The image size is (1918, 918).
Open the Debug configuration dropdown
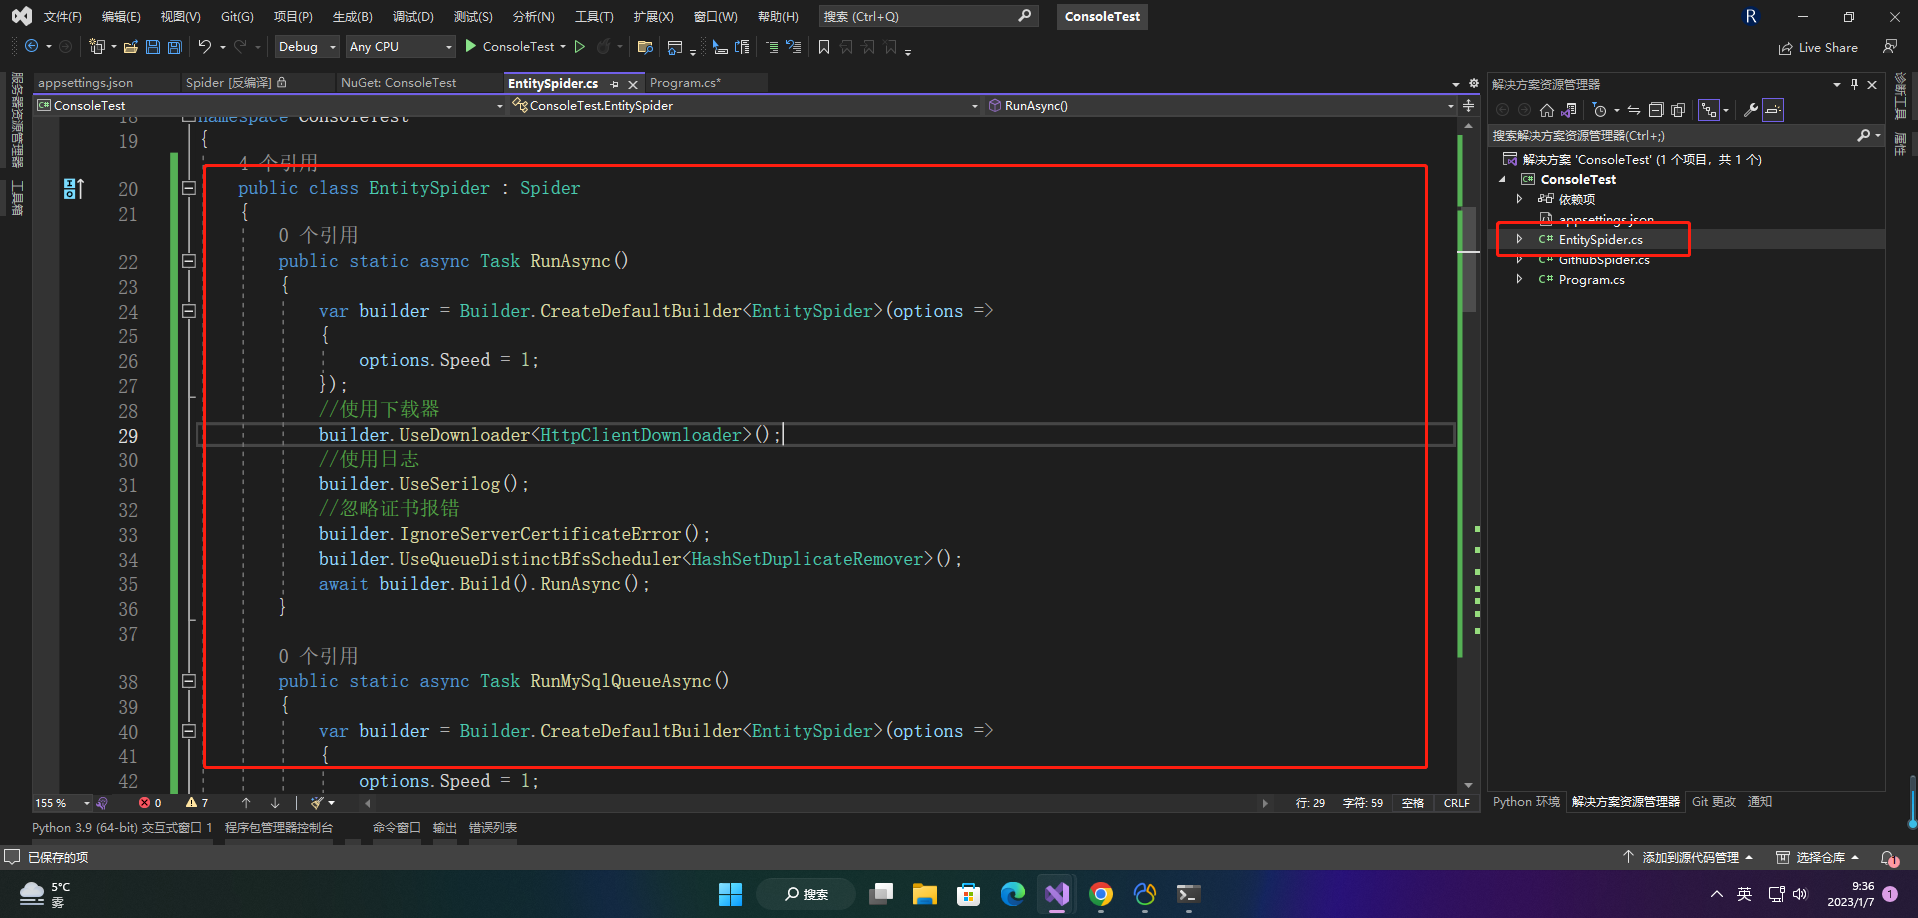tap(308, 47)
